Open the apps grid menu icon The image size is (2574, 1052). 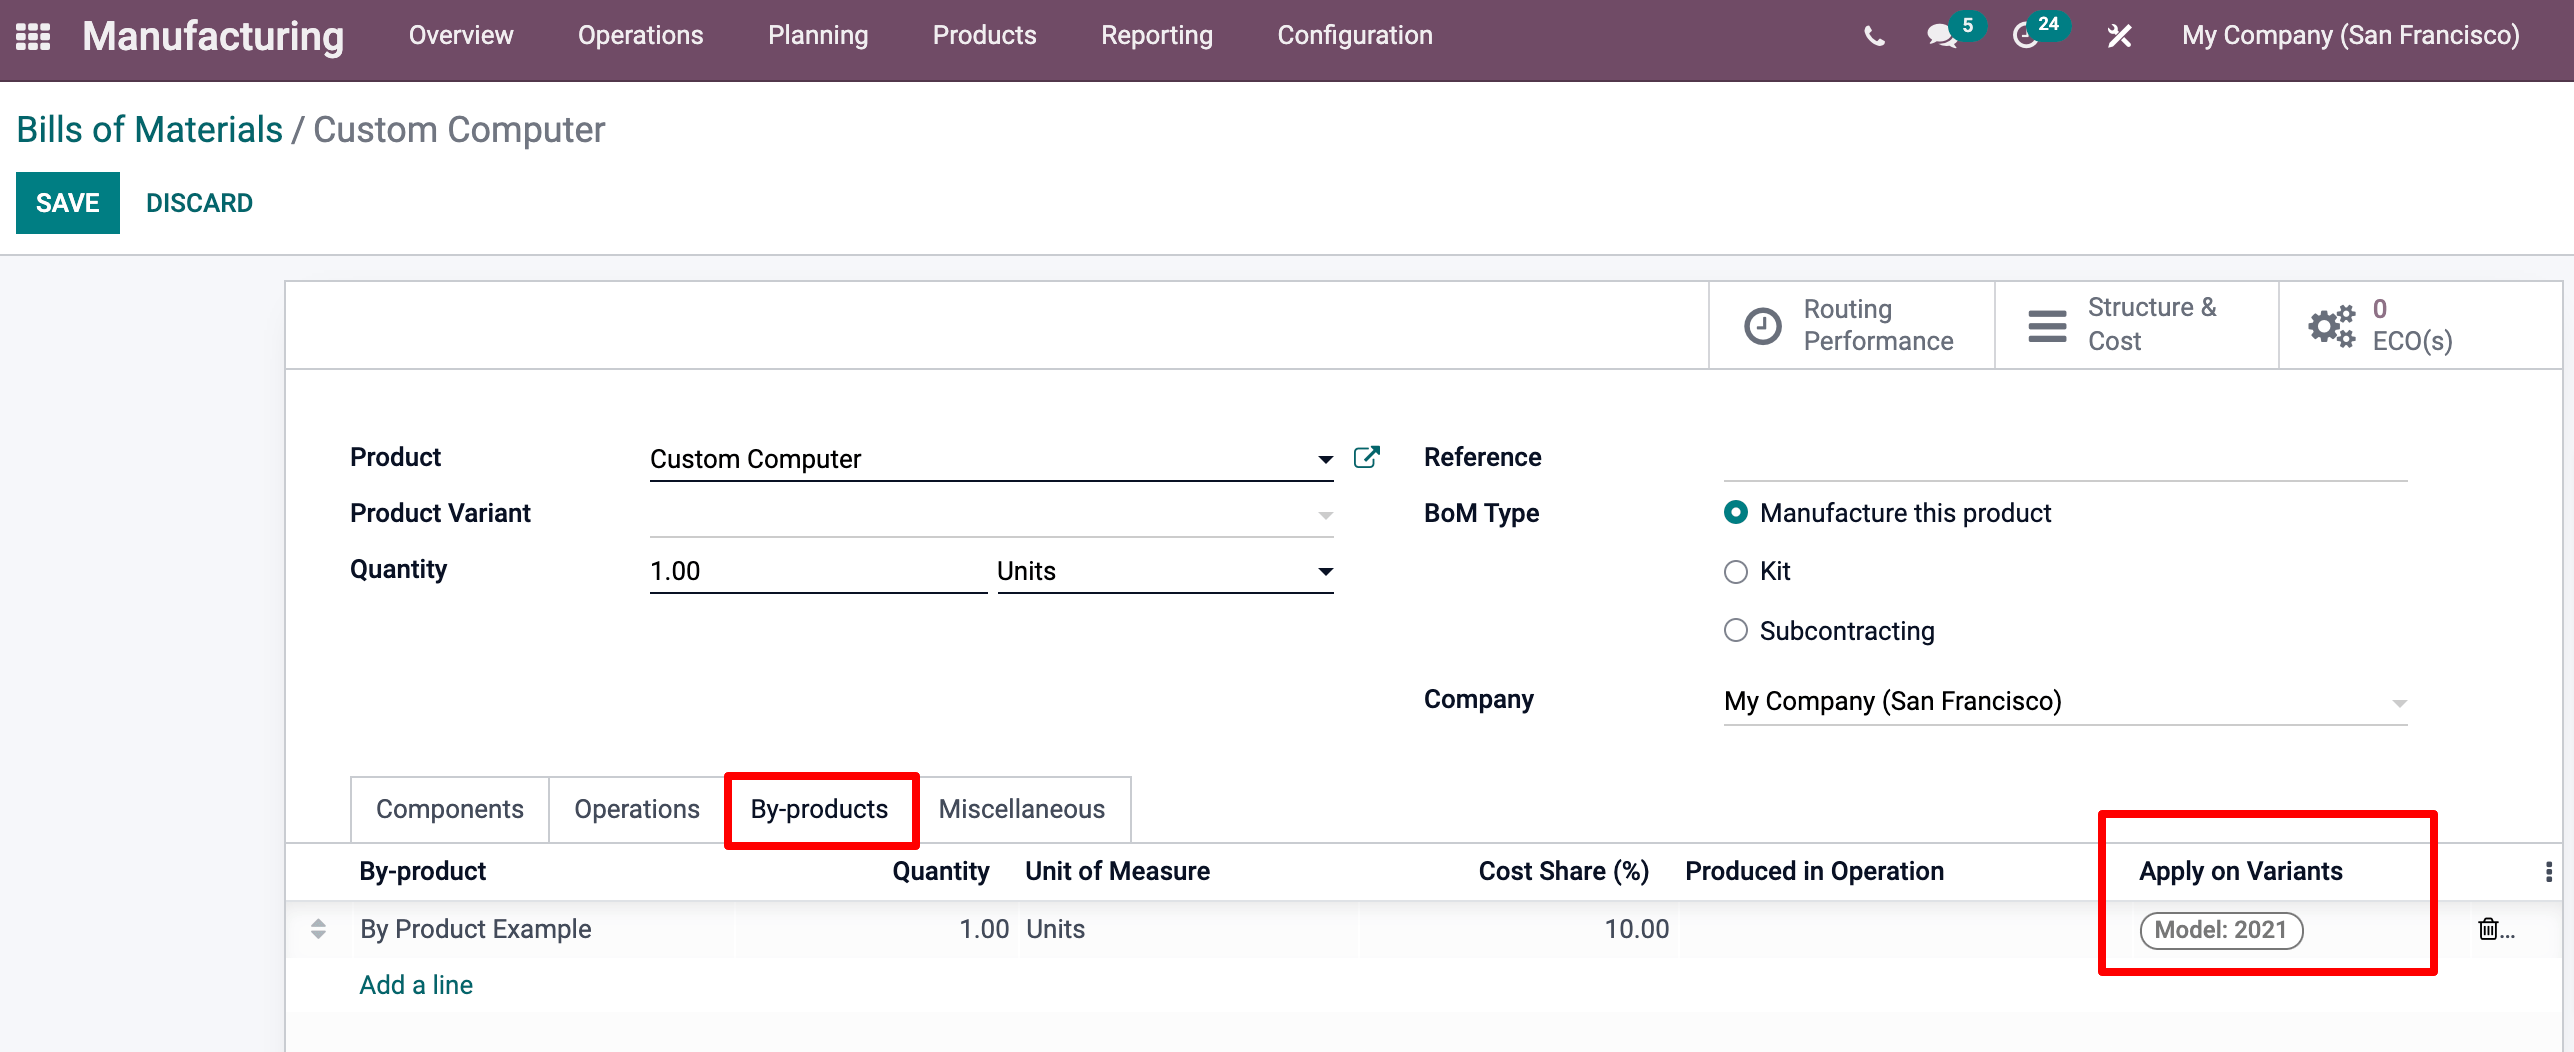(33, 36)
